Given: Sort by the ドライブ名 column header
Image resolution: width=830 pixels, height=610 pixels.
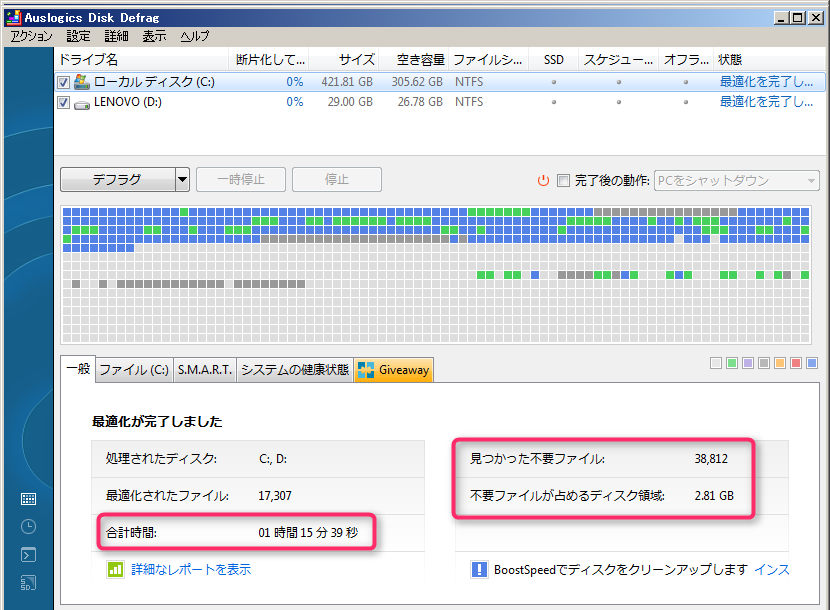Looking at the screenshot, I should click(x=141, y=60).
